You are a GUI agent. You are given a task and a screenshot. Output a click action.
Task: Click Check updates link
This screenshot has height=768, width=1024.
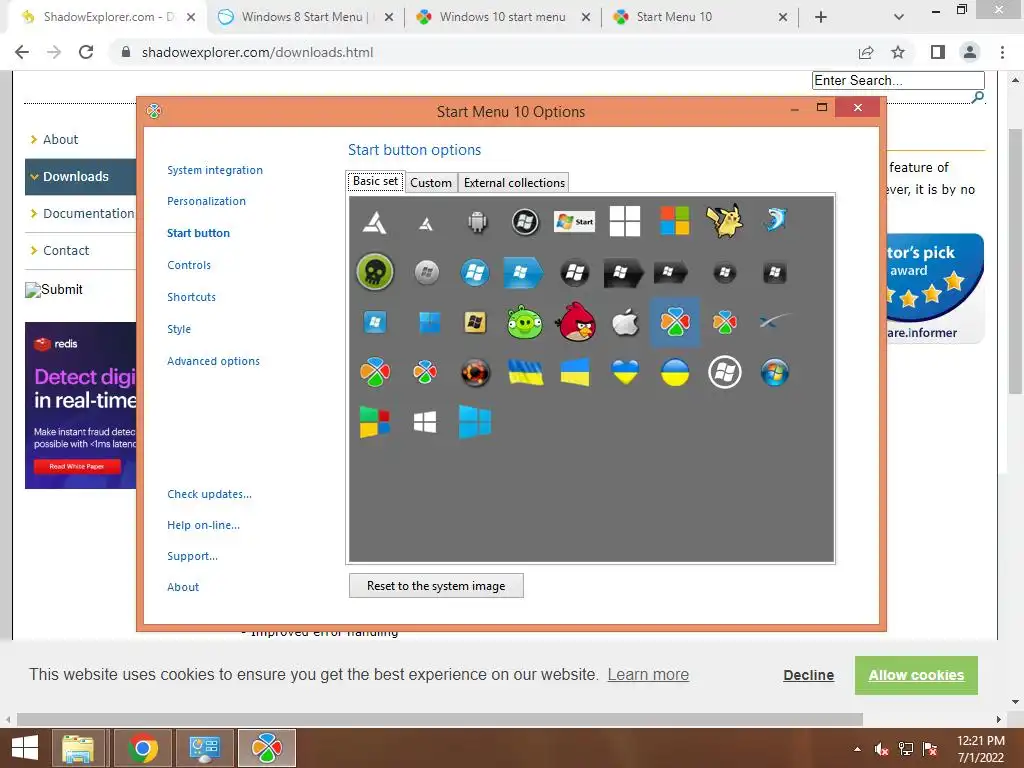[x=210, y=494]
